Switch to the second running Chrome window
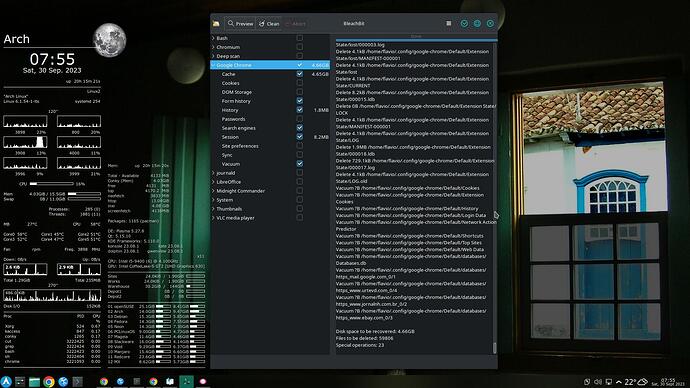Viewport: 690px width, 388px height. (153, 381)
